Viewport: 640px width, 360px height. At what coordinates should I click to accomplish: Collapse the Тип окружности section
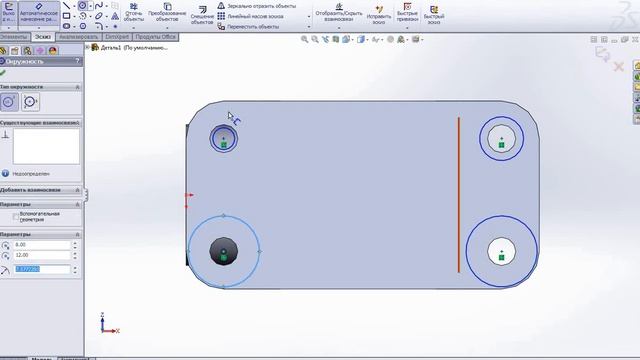click(78, 87)
